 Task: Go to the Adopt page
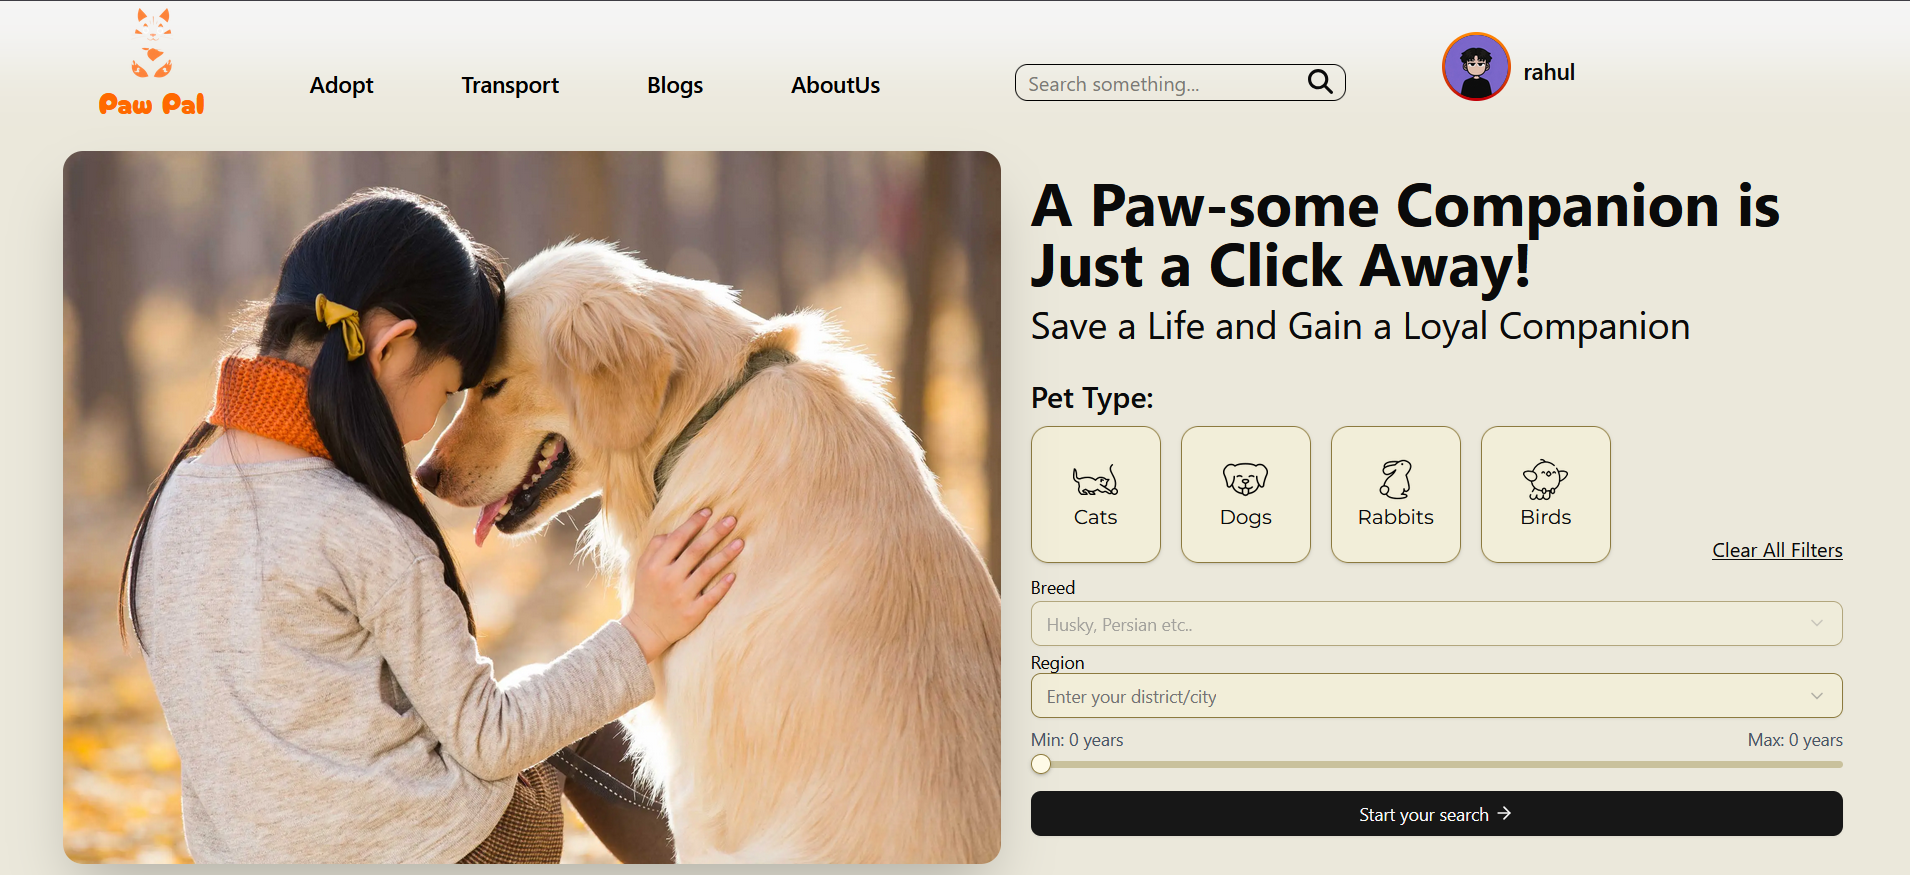(x=341, y=85)
